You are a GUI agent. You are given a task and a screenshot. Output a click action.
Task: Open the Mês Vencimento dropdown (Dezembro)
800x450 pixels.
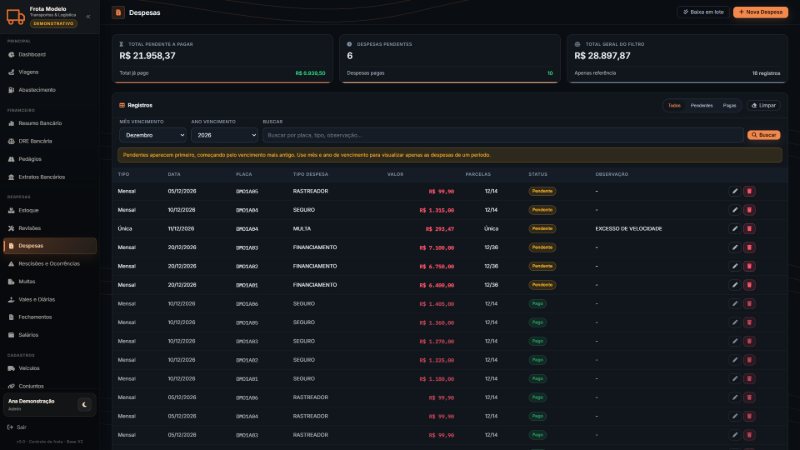pyautogui.click(x=153, y=135)
